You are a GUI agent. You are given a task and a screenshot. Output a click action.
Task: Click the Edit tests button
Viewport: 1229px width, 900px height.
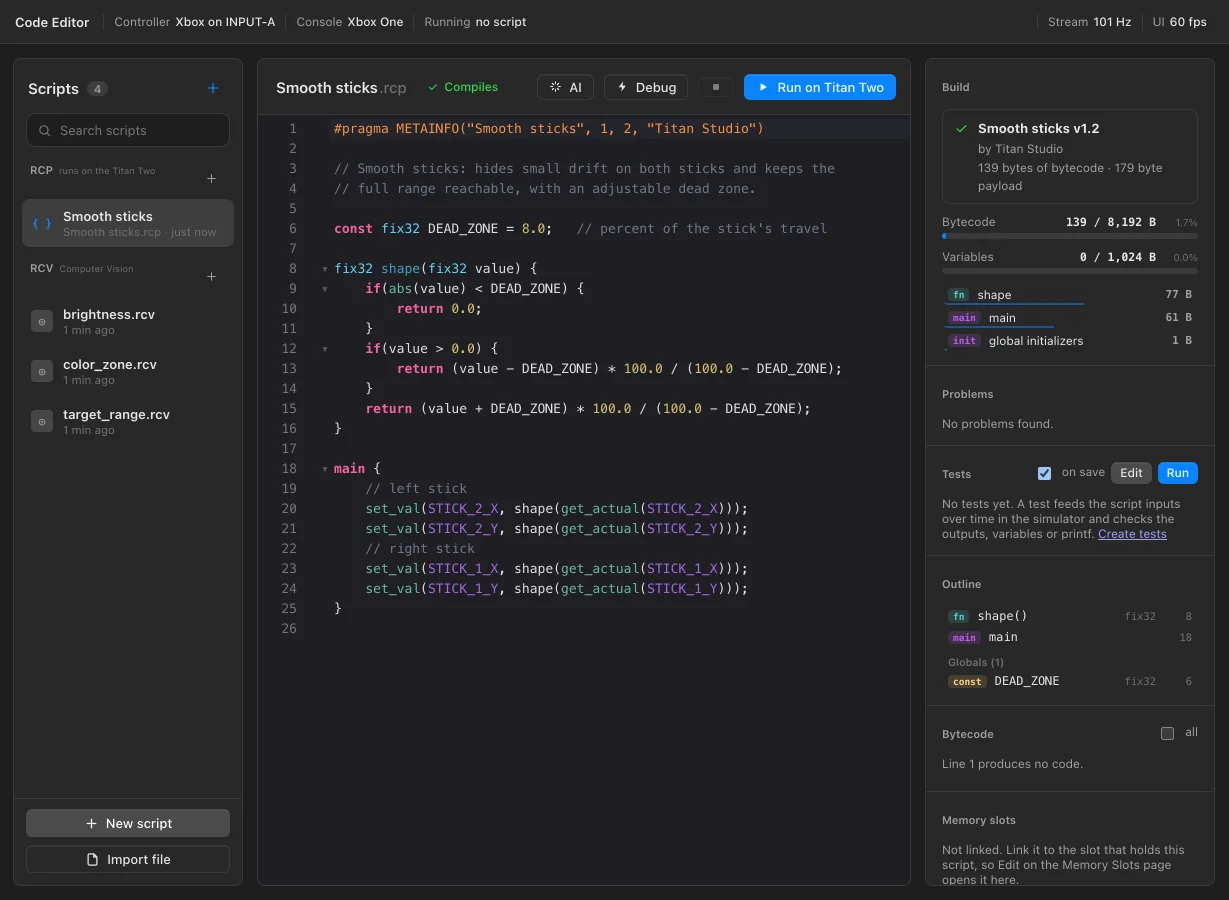coord(1131,473)
